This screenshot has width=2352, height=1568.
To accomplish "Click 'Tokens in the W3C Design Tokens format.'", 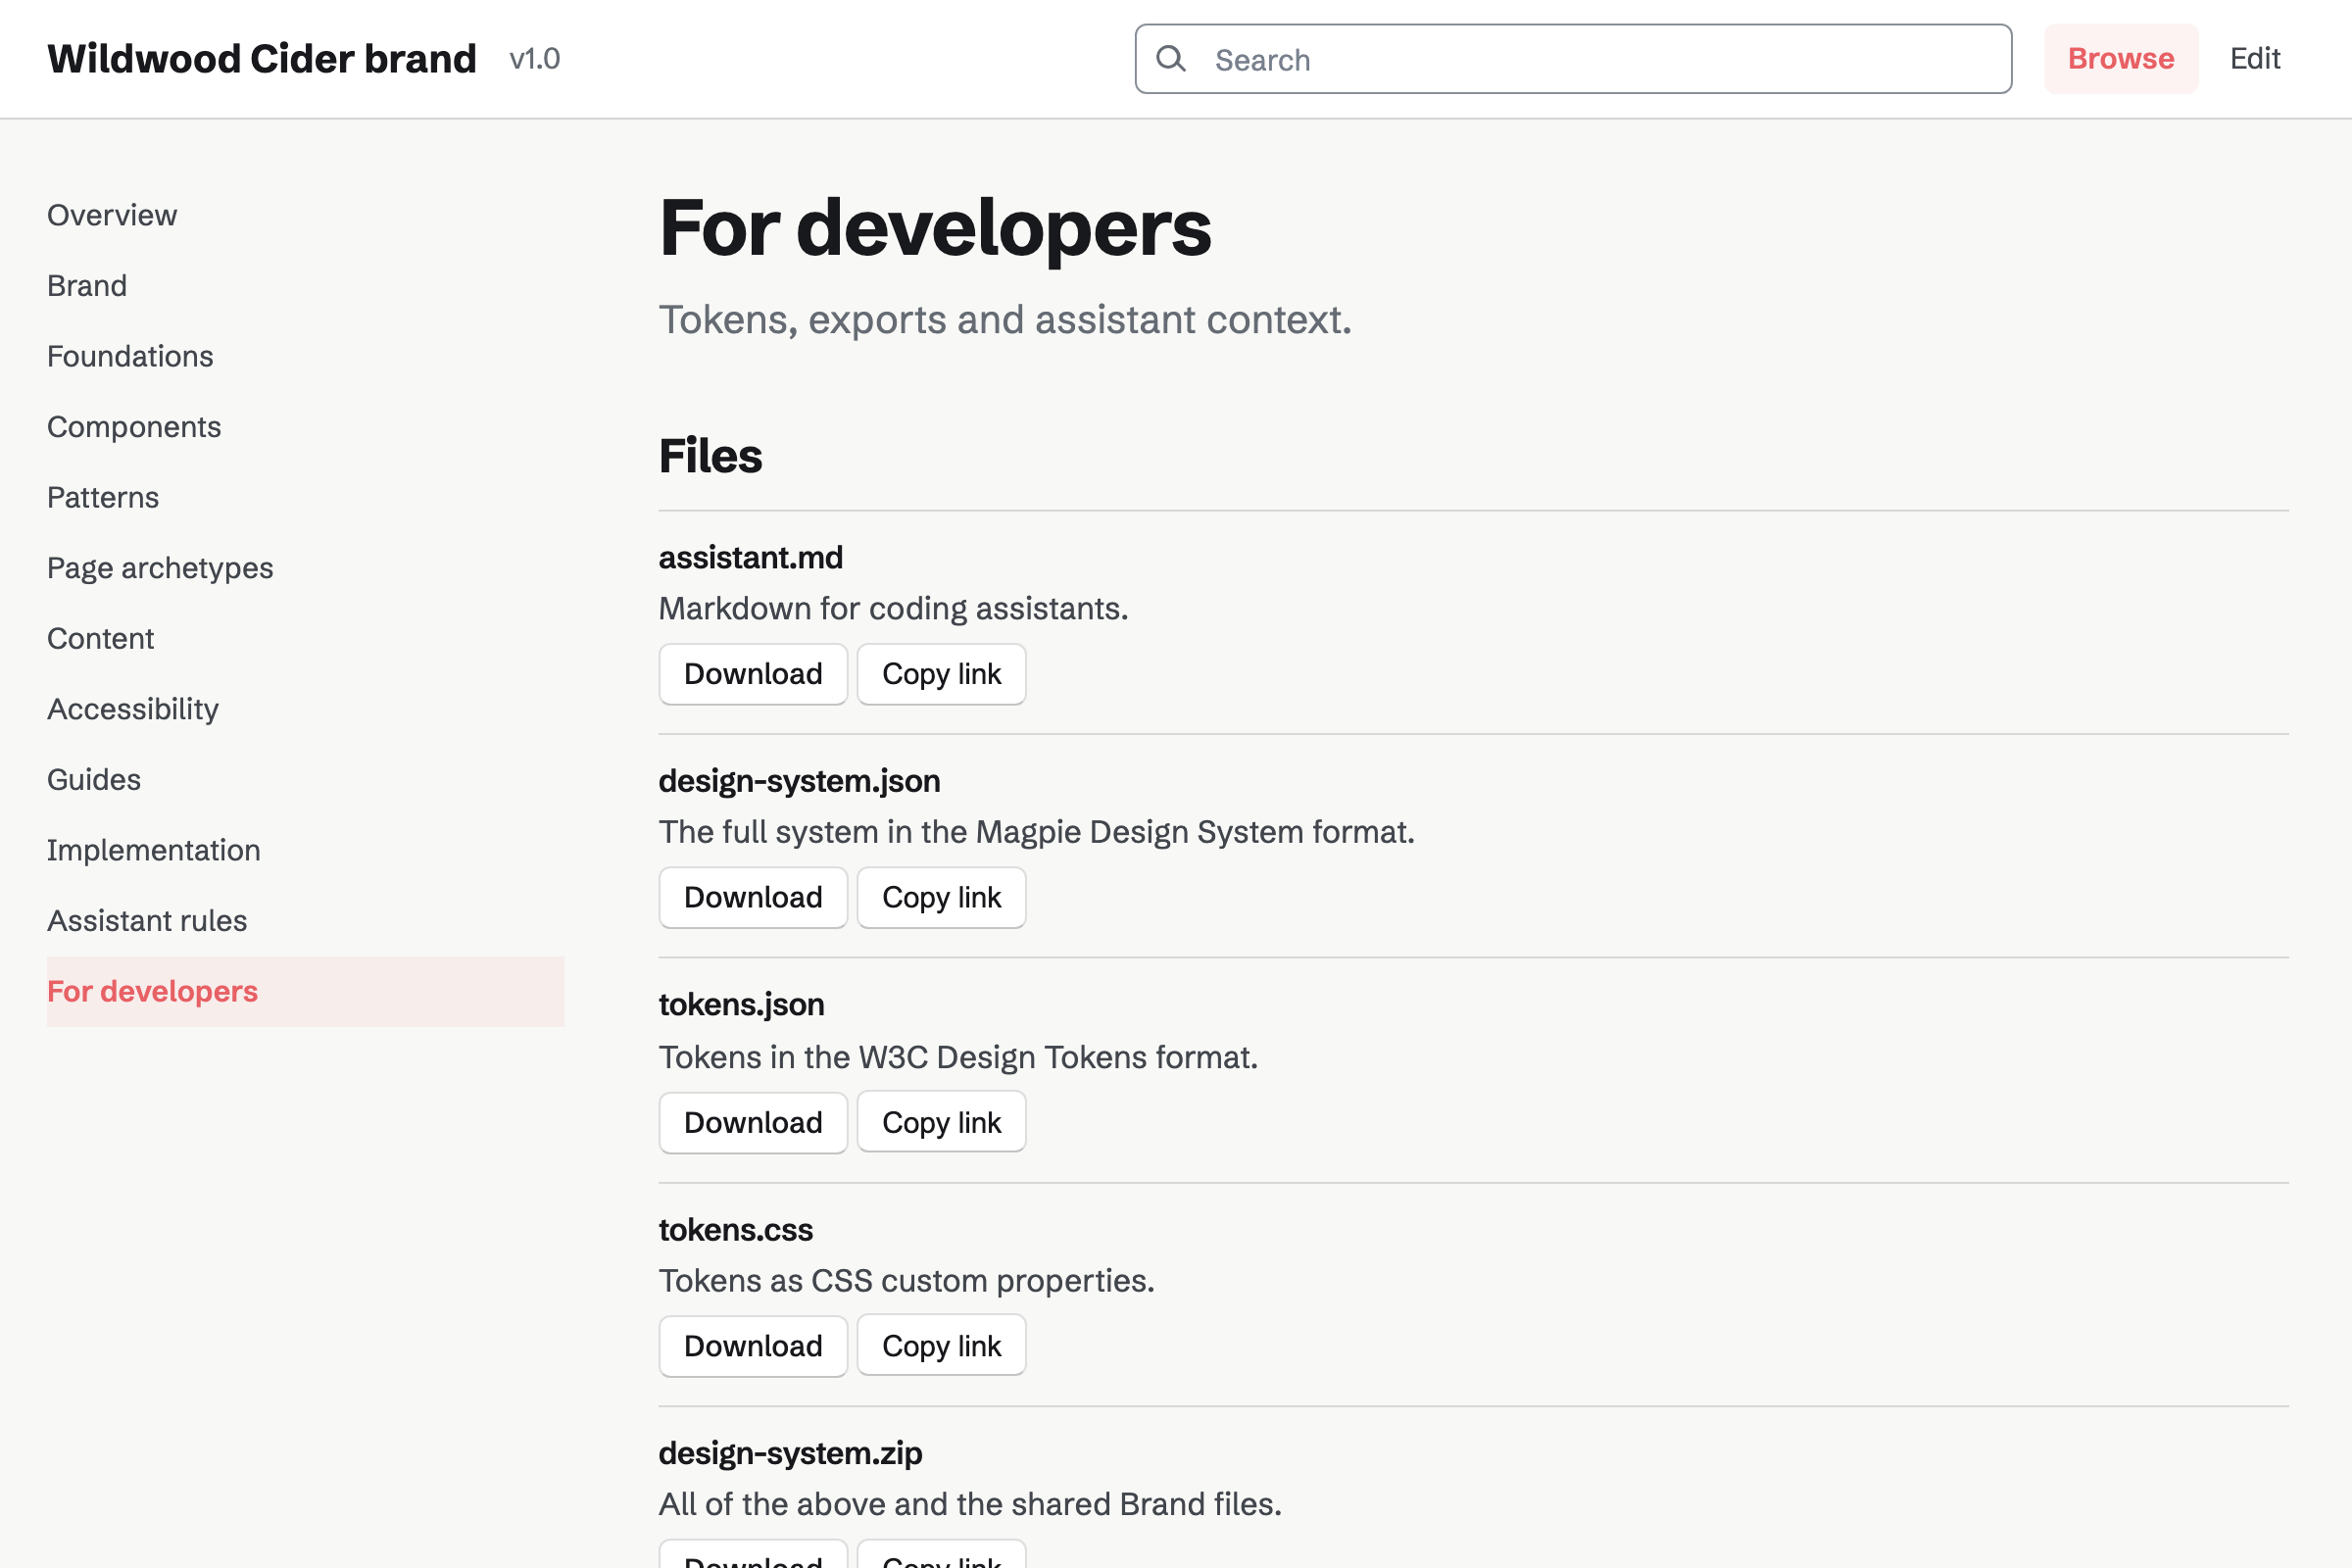I will (958, 1057).
